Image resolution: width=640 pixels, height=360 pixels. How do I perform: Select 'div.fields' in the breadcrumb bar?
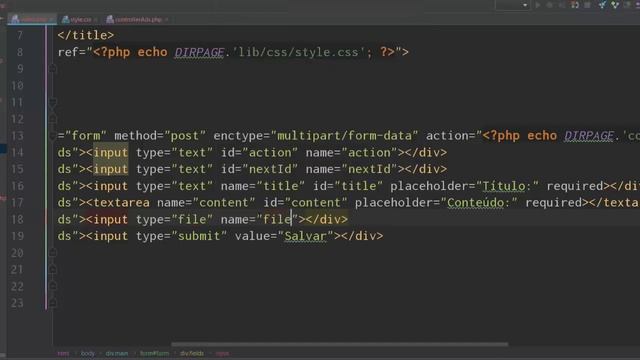point(192,353)
